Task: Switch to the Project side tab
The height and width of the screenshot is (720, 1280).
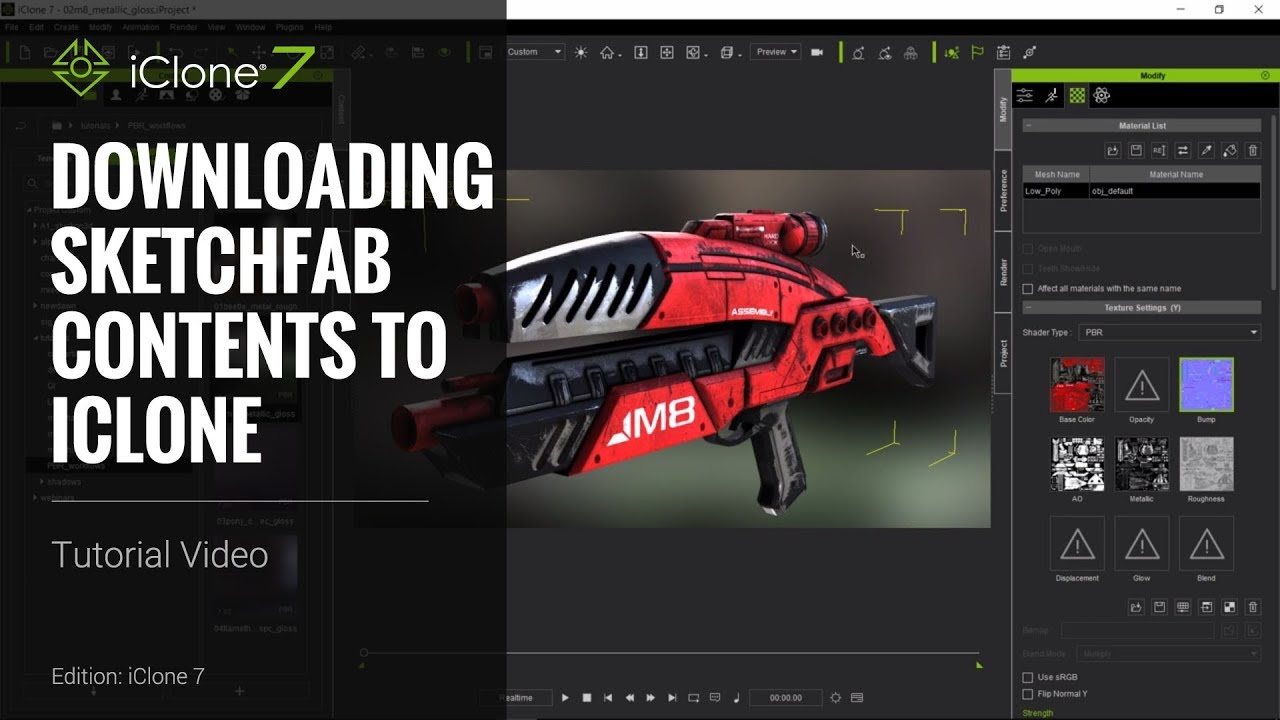Action: click(x=1003, y=353)
